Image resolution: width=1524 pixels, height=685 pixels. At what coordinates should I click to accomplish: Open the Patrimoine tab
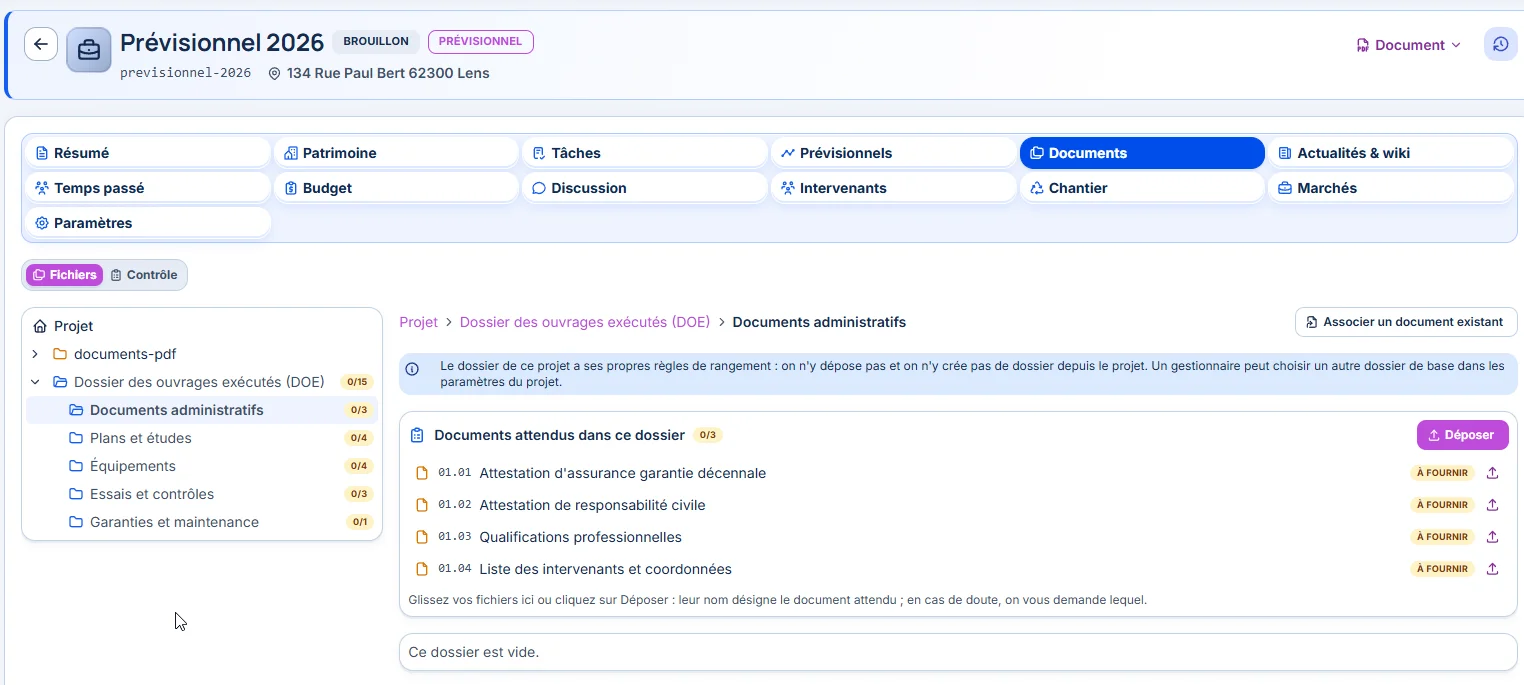[395, 153]
